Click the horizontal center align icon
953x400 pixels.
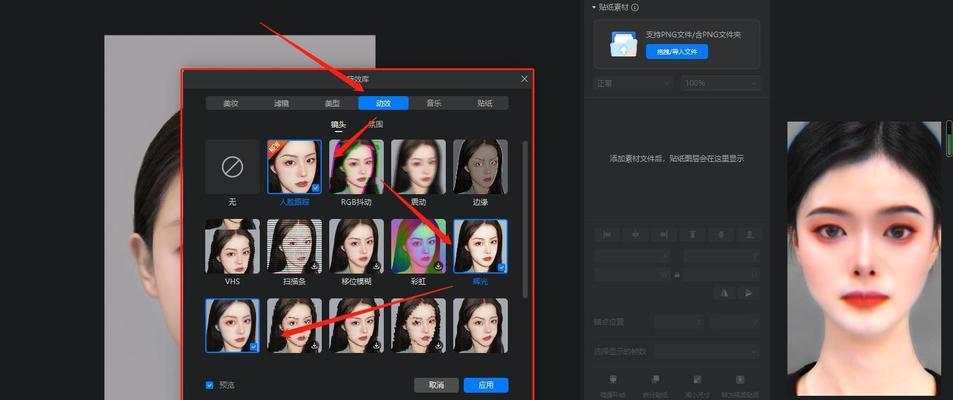coord(635,235)
